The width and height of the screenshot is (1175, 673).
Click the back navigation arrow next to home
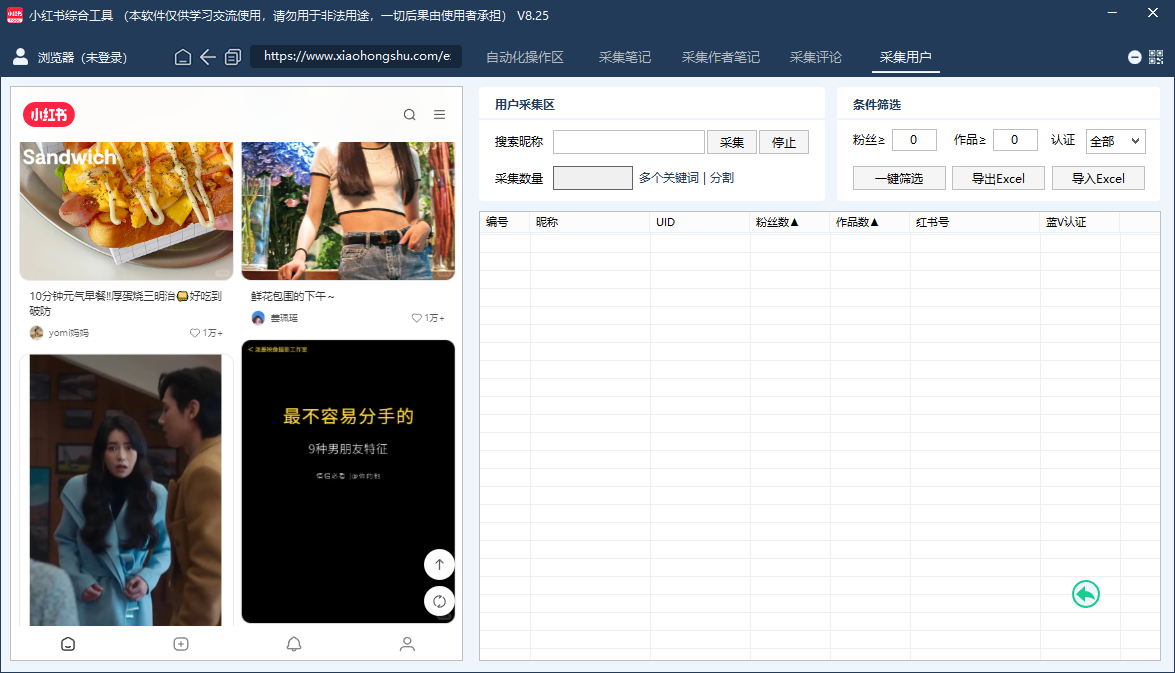[x=207, y=57]
